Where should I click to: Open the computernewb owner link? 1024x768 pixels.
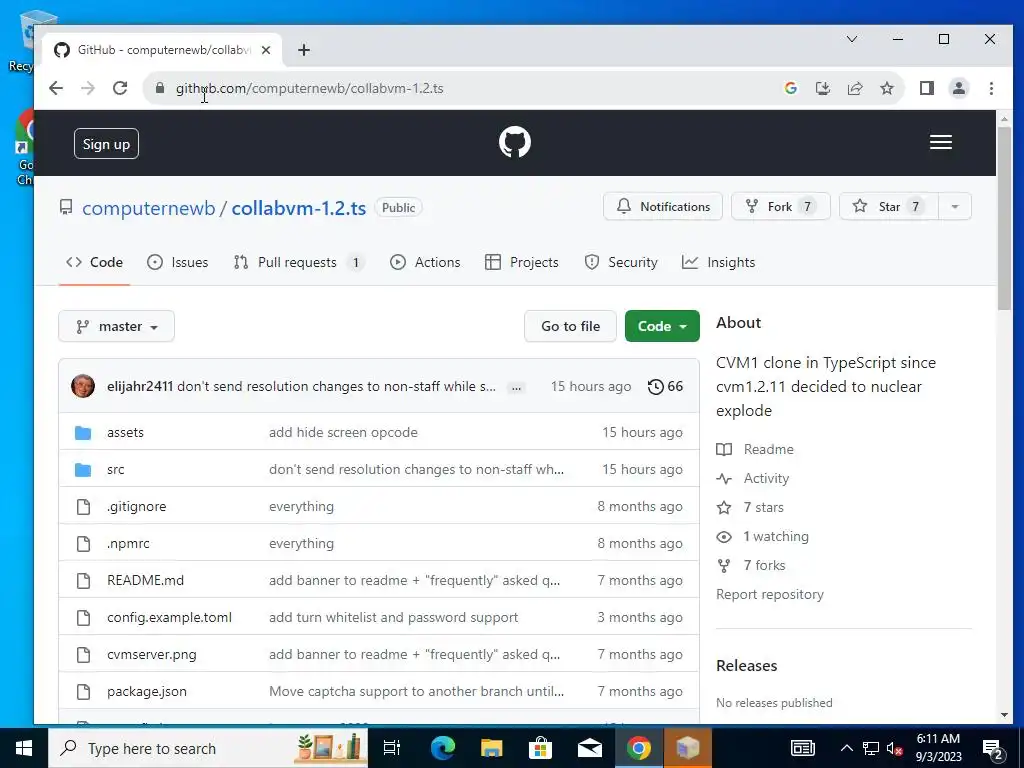[x=148, y=208]
